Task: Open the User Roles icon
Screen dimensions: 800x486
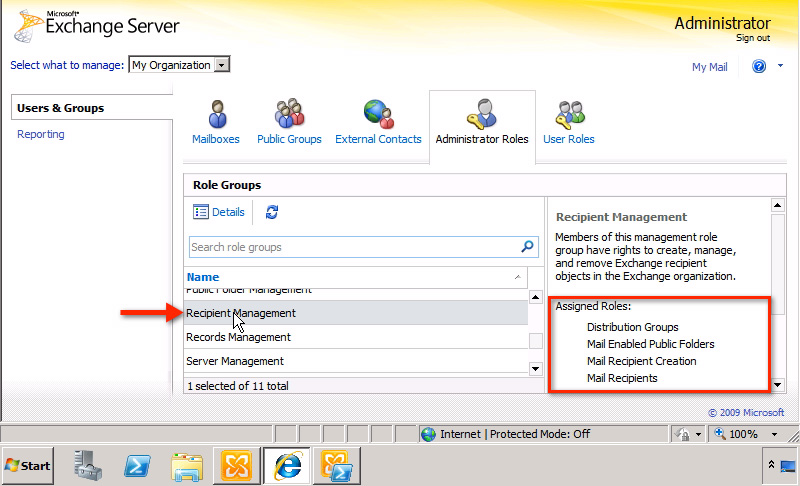Action: tap(570, 115)
